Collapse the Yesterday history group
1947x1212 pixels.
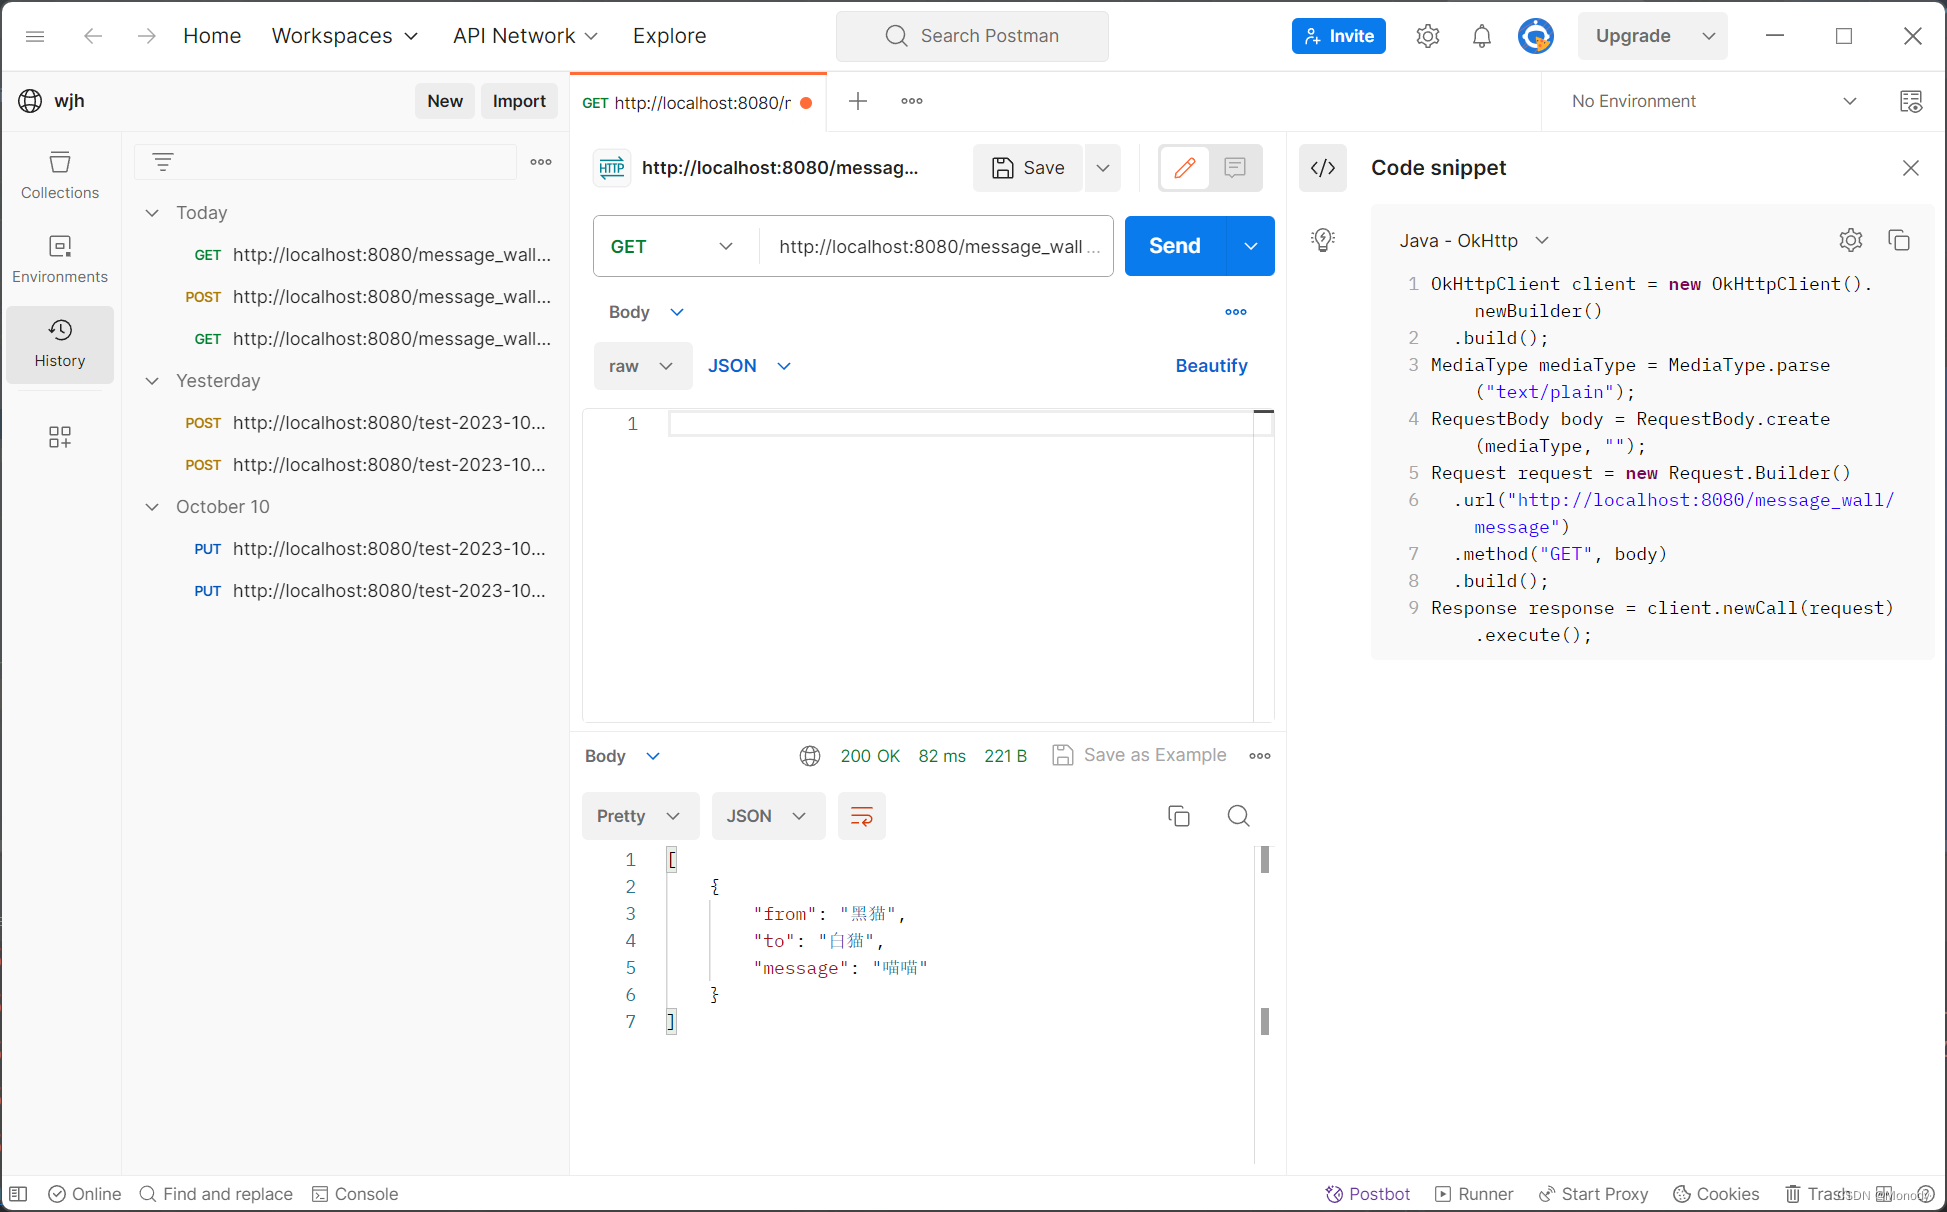pyautogui.click(x=152, y=381)
